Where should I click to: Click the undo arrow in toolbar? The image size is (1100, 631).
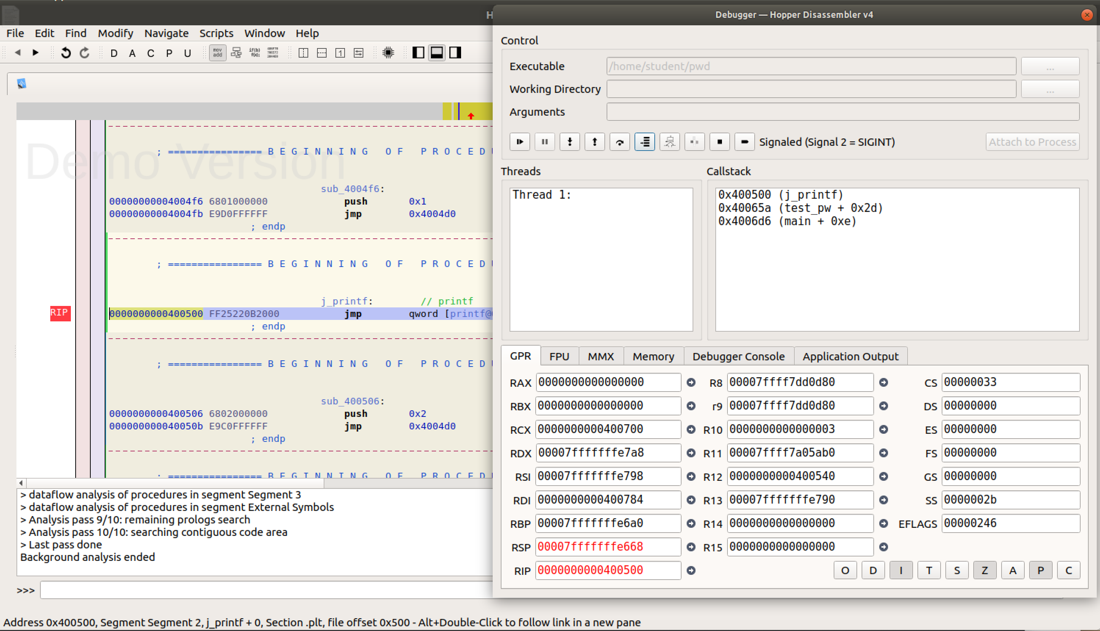tap(66, 53)
